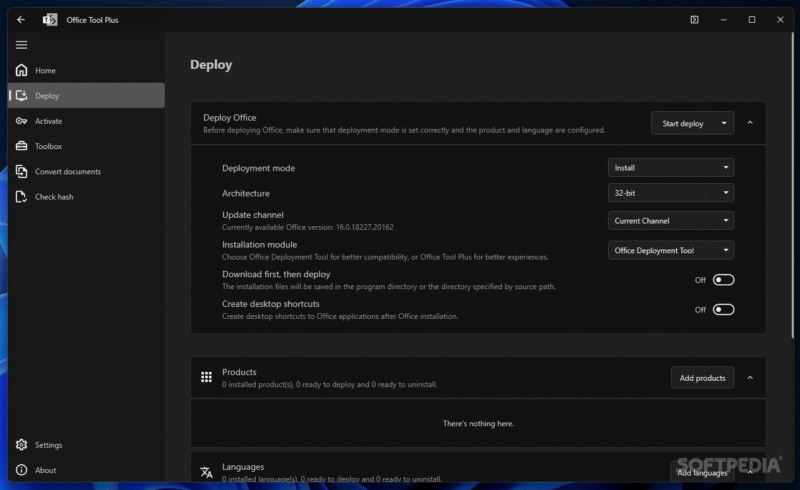This screenshot has height=490, width=800.
Task: Click the Languages translate icon
Action: pyautogui.click(x=206, y=472)
